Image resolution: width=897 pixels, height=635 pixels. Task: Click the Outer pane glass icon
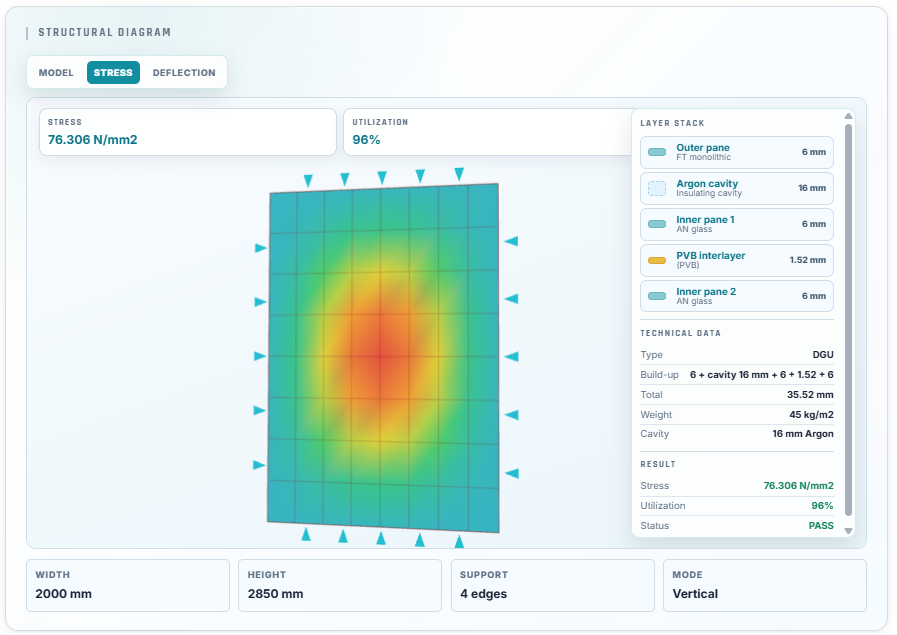coord(657,152)
